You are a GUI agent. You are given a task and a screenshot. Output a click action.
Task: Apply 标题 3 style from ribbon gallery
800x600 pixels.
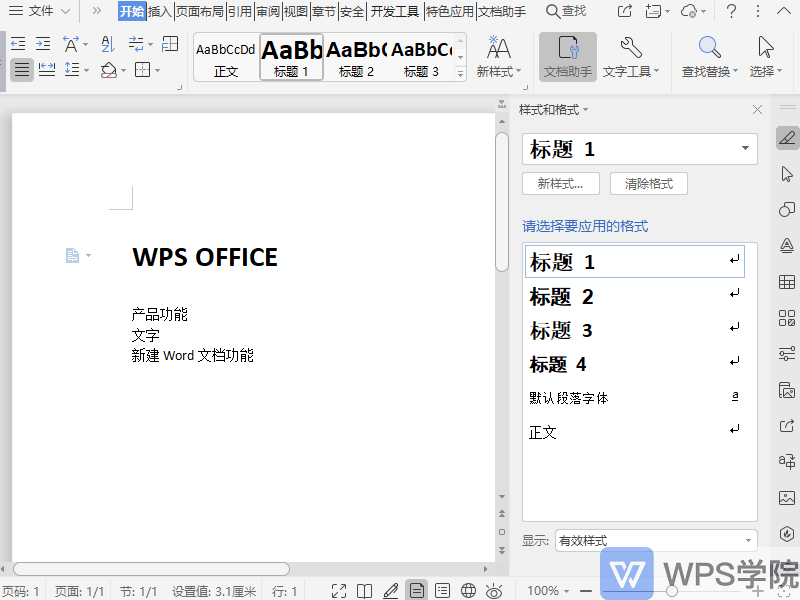click(421, 57)
